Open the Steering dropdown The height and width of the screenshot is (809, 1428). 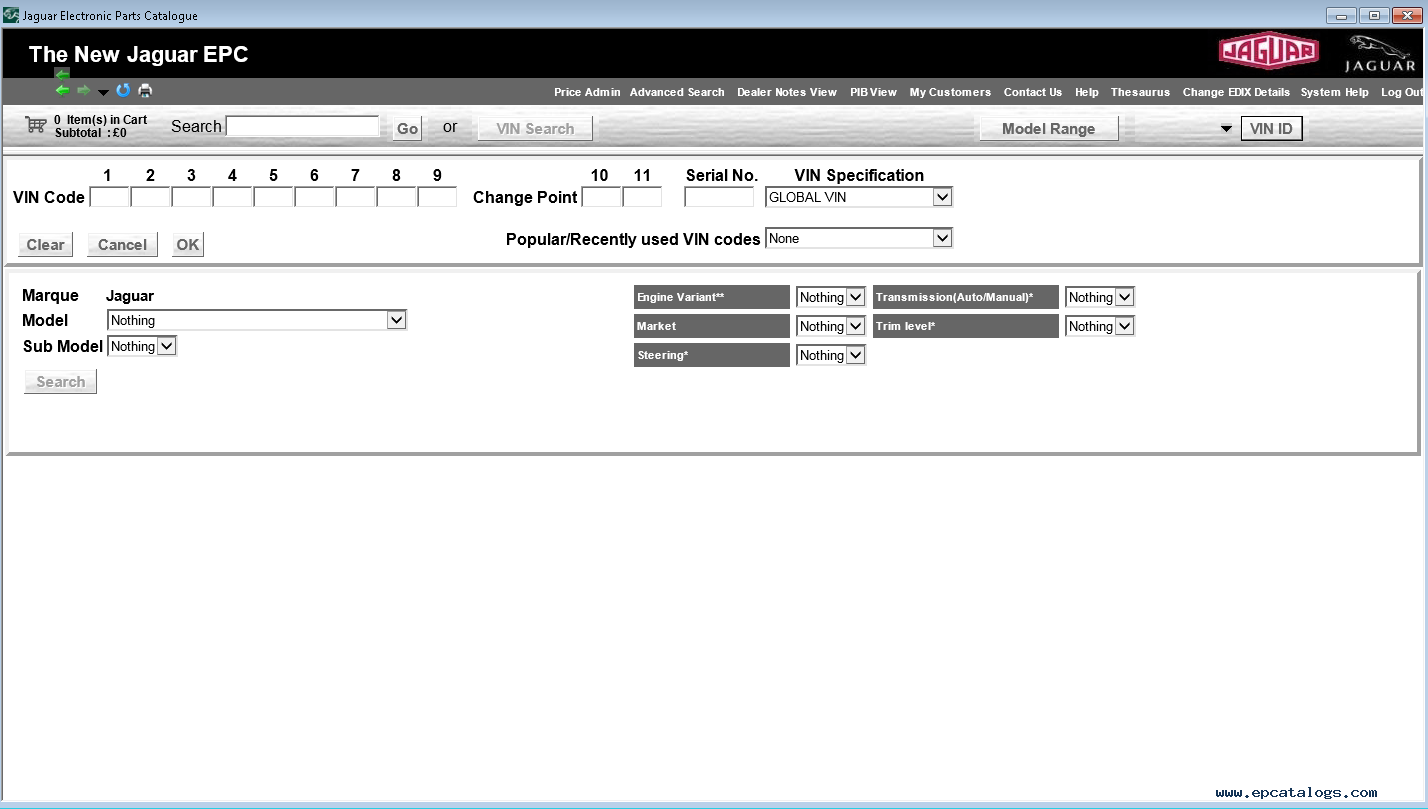[x=831, y=355]
